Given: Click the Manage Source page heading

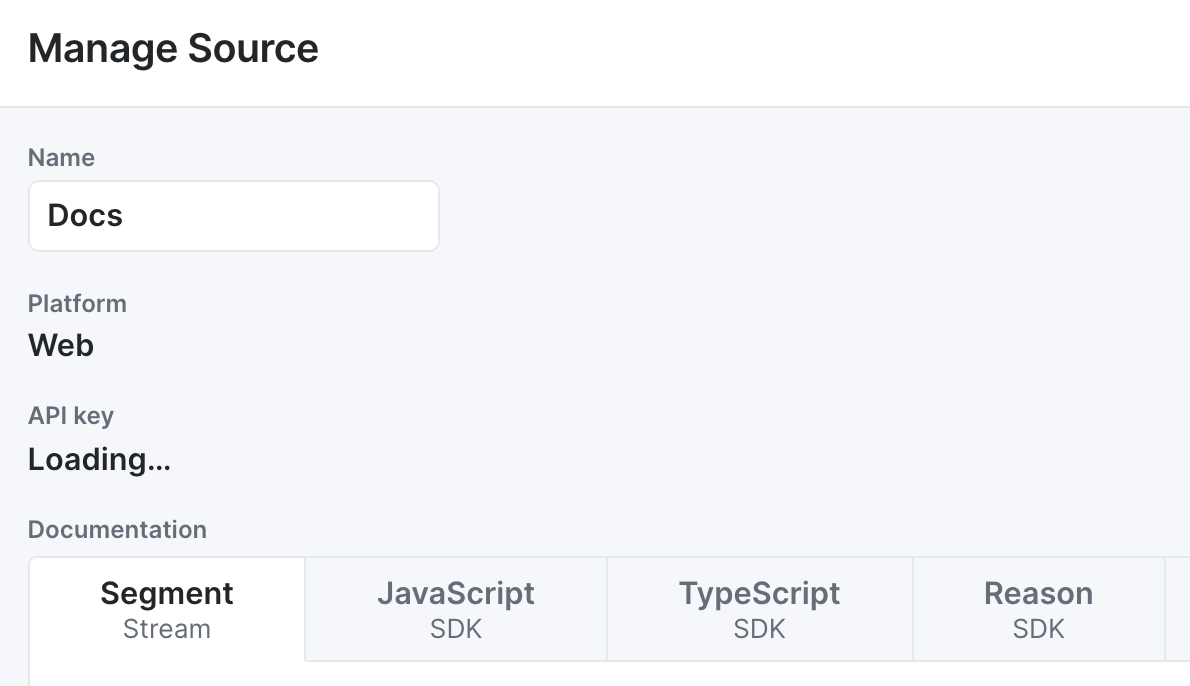Looking at the screenshot, I should click(173, 47).
